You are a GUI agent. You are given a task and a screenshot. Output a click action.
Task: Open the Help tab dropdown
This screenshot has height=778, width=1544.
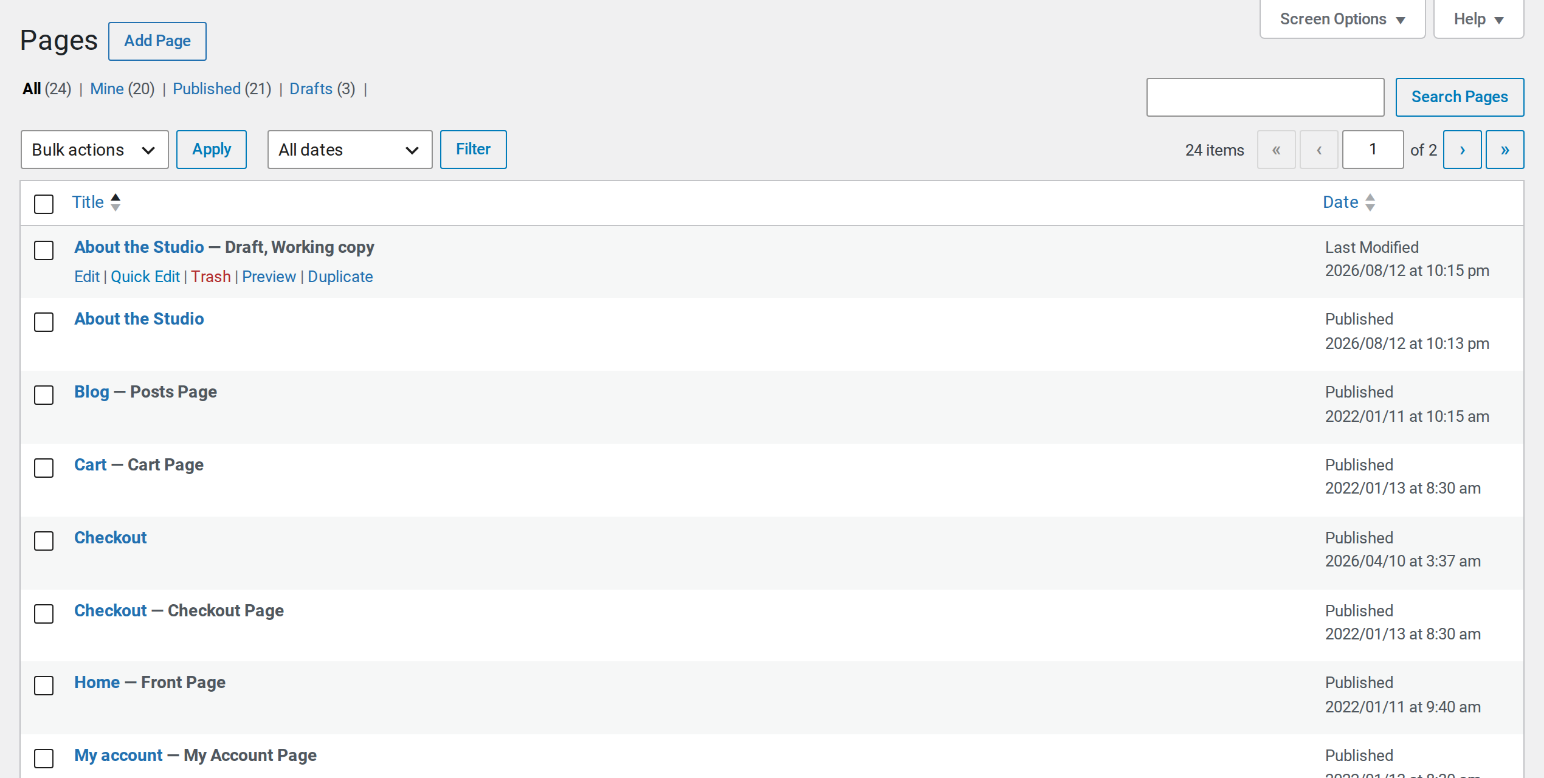pyautogui.click(x=1479, y=19)
